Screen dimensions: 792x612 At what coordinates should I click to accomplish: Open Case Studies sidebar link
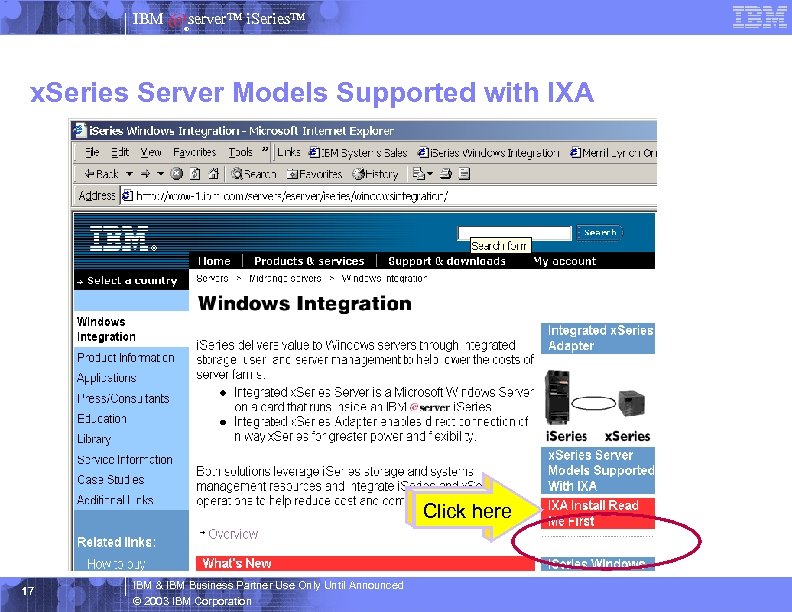tap(111, 480)
